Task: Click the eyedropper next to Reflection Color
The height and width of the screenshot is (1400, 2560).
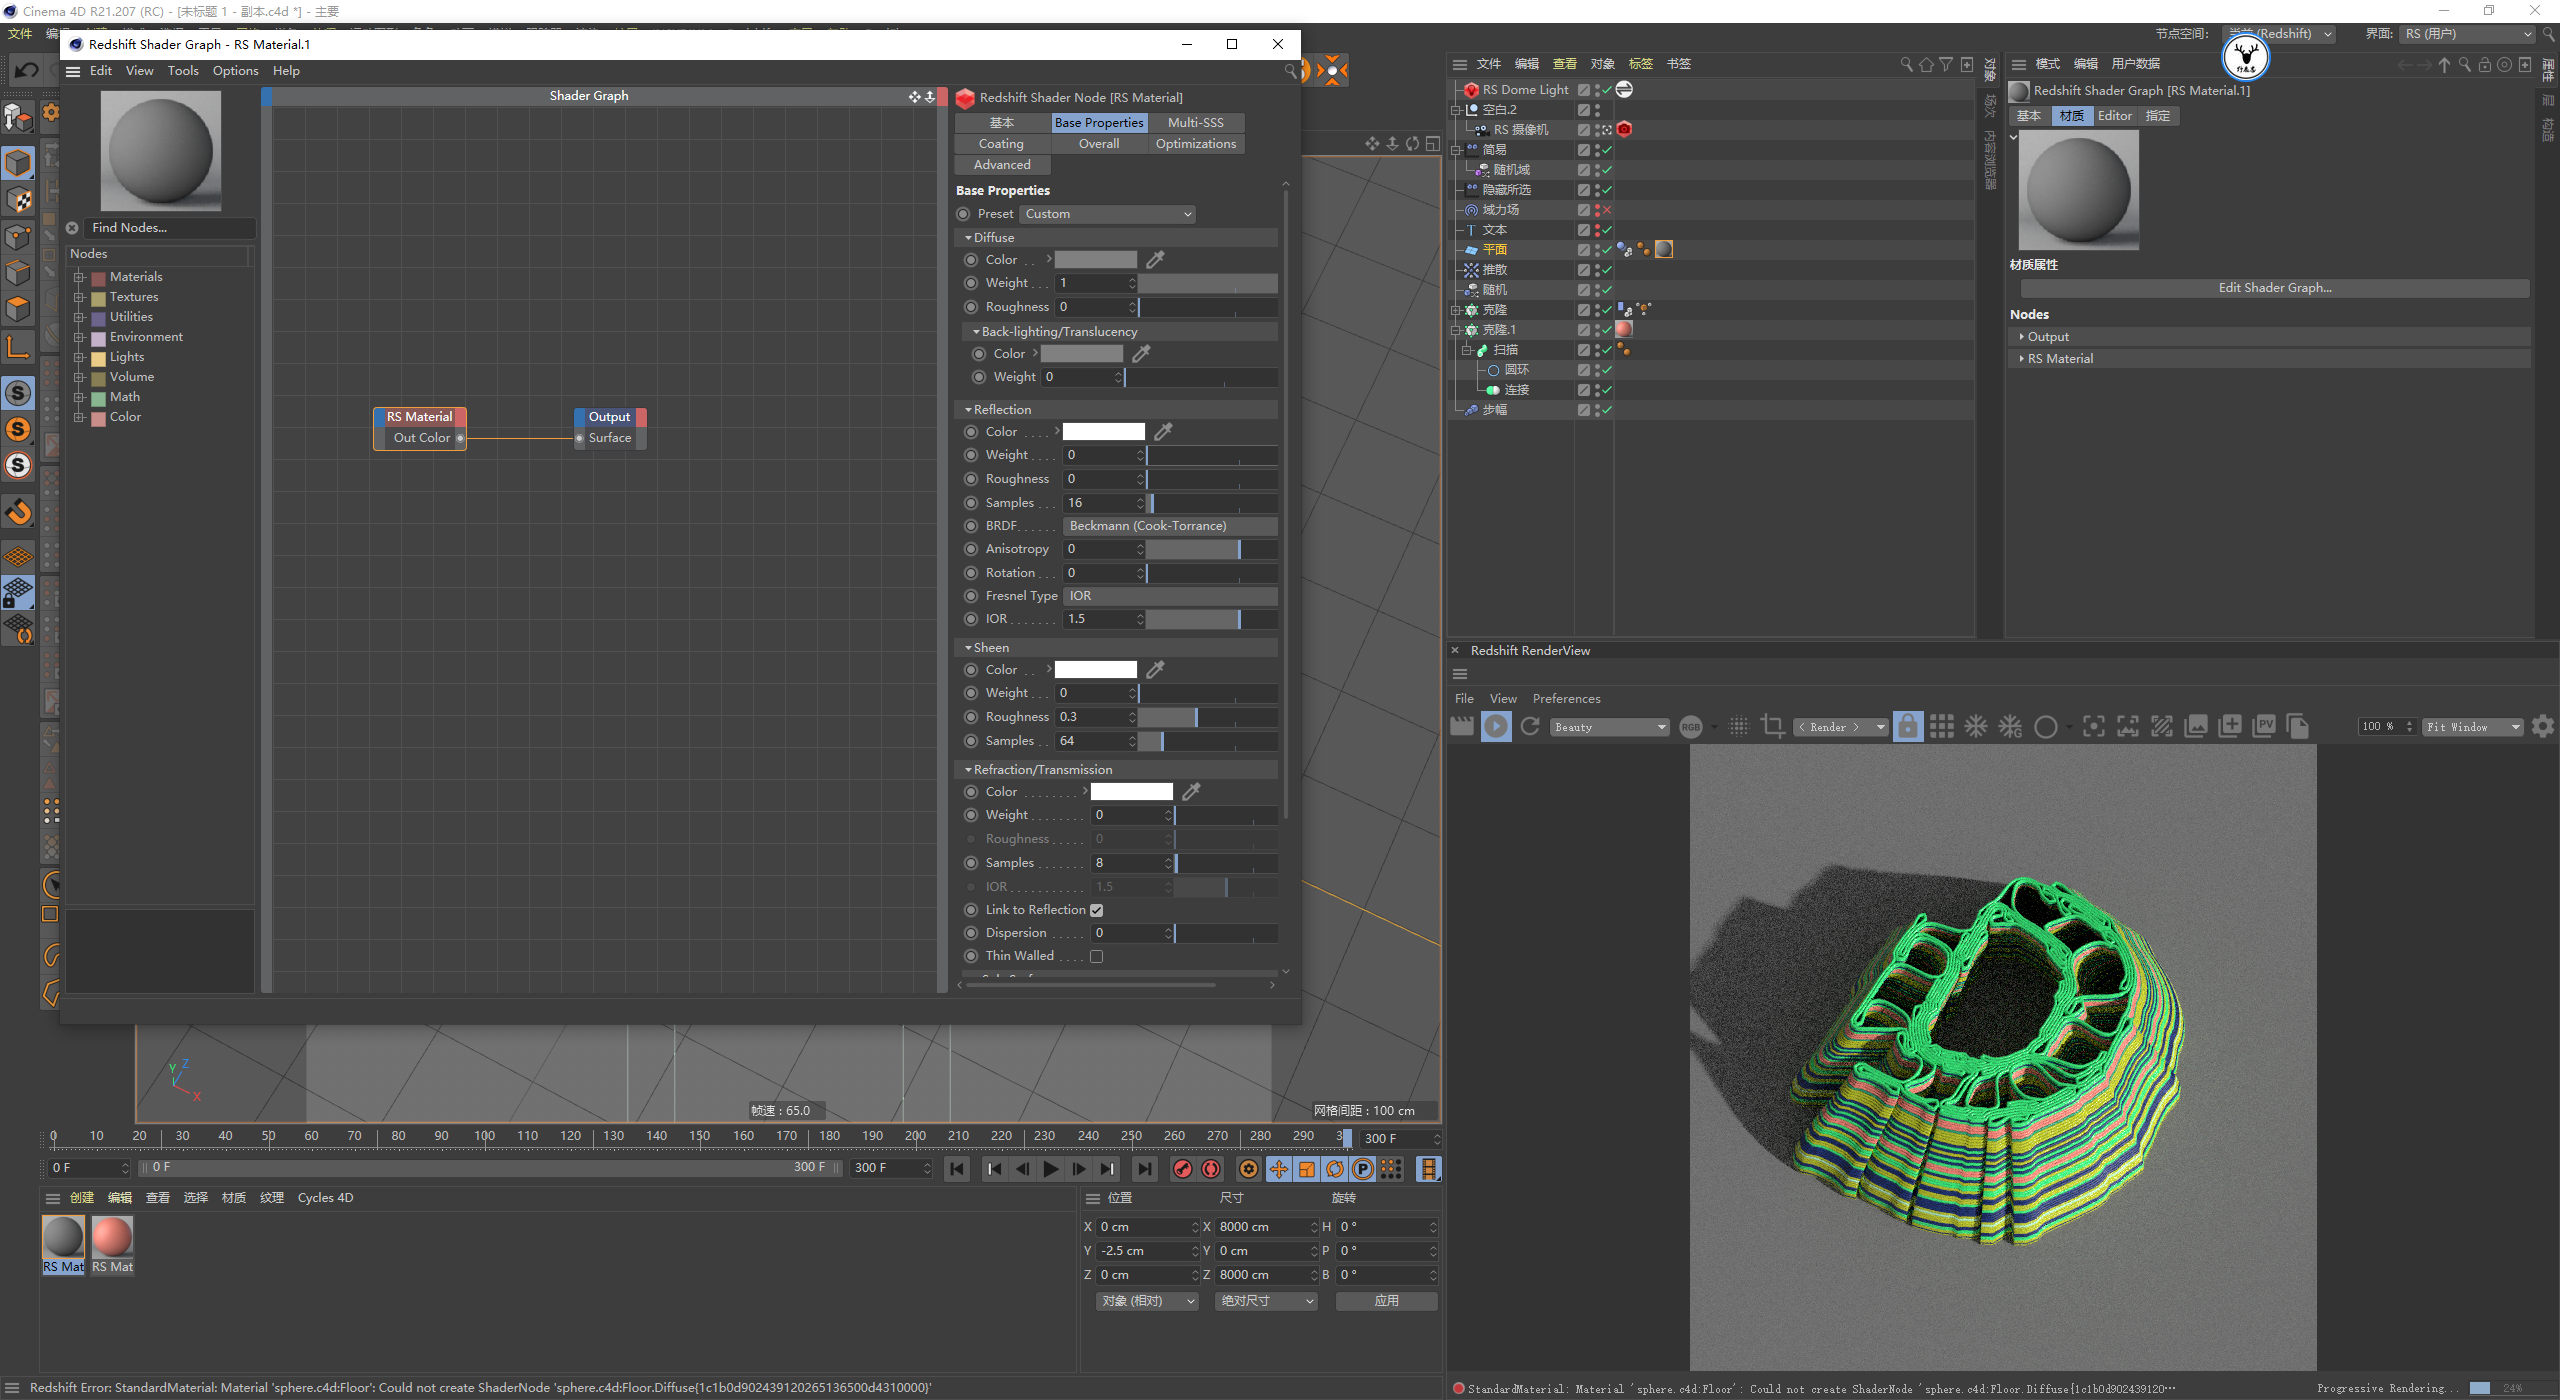Action: click(x=1163, y=432)
